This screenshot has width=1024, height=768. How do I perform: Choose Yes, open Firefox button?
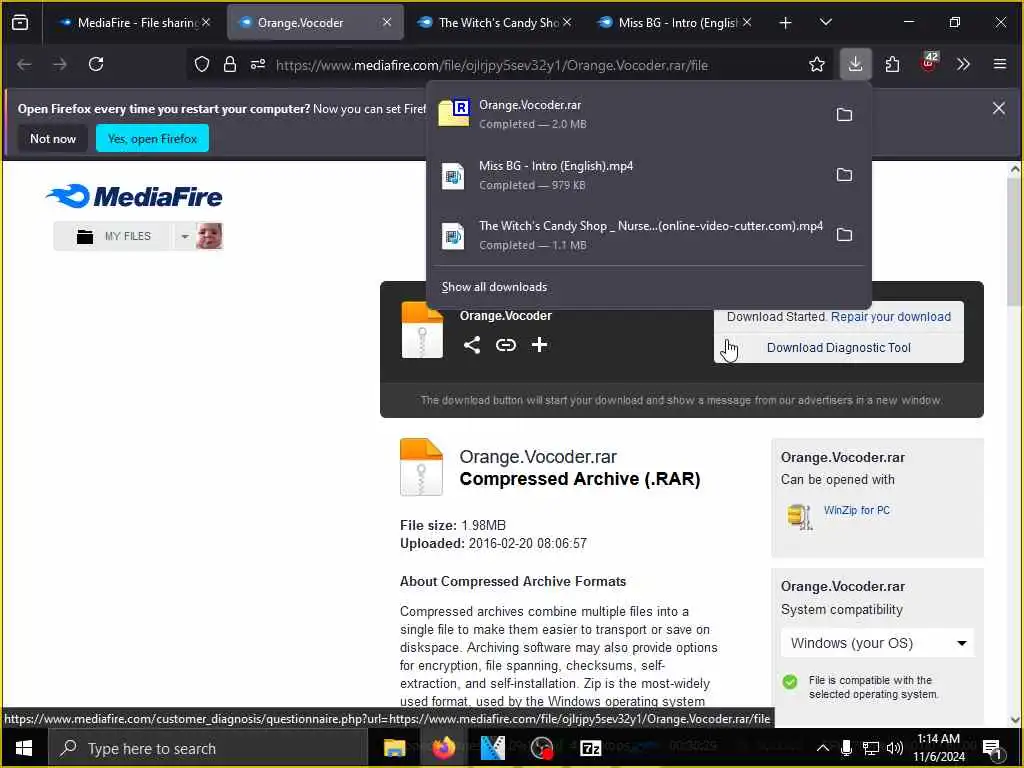pyautogui.click(x=152, y=138)
